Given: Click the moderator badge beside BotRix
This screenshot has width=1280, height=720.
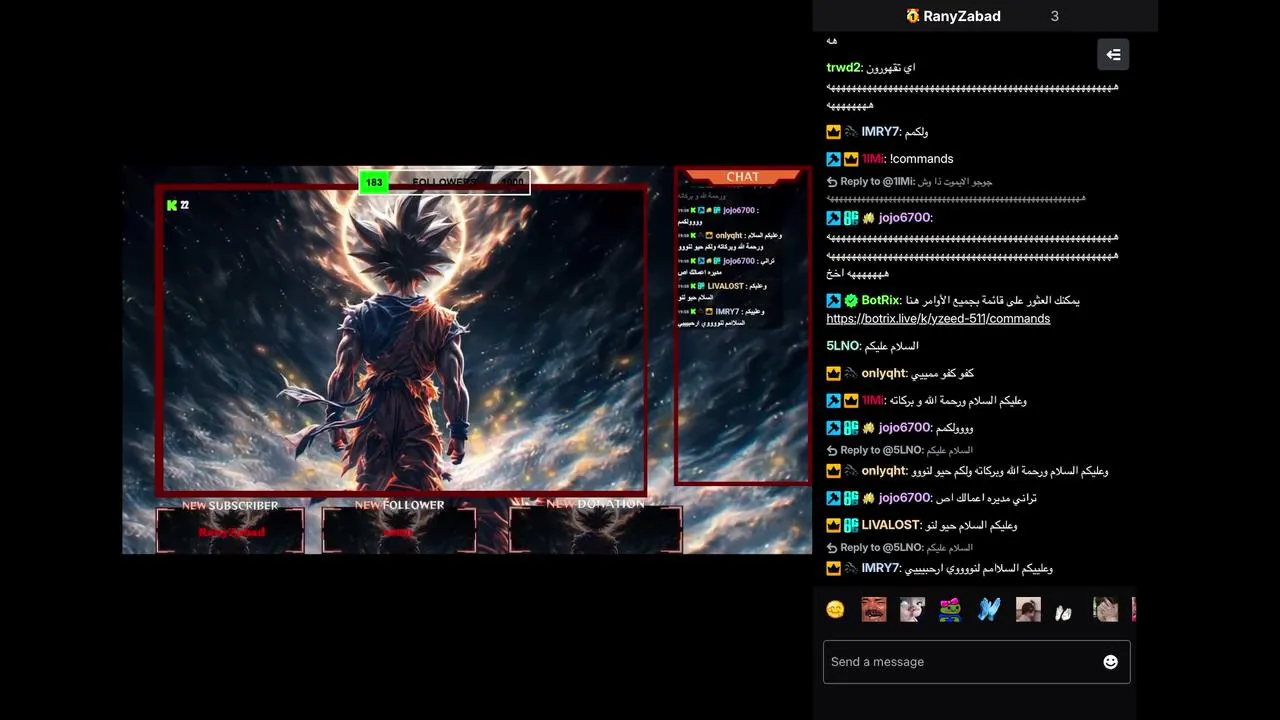Looking at the screenshot, I should tap(833, 300).
